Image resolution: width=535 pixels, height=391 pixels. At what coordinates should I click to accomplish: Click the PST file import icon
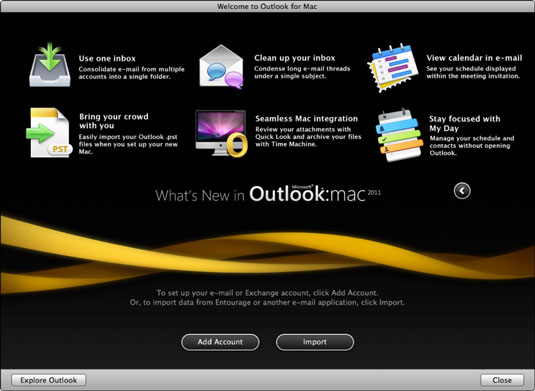[50, 132]
